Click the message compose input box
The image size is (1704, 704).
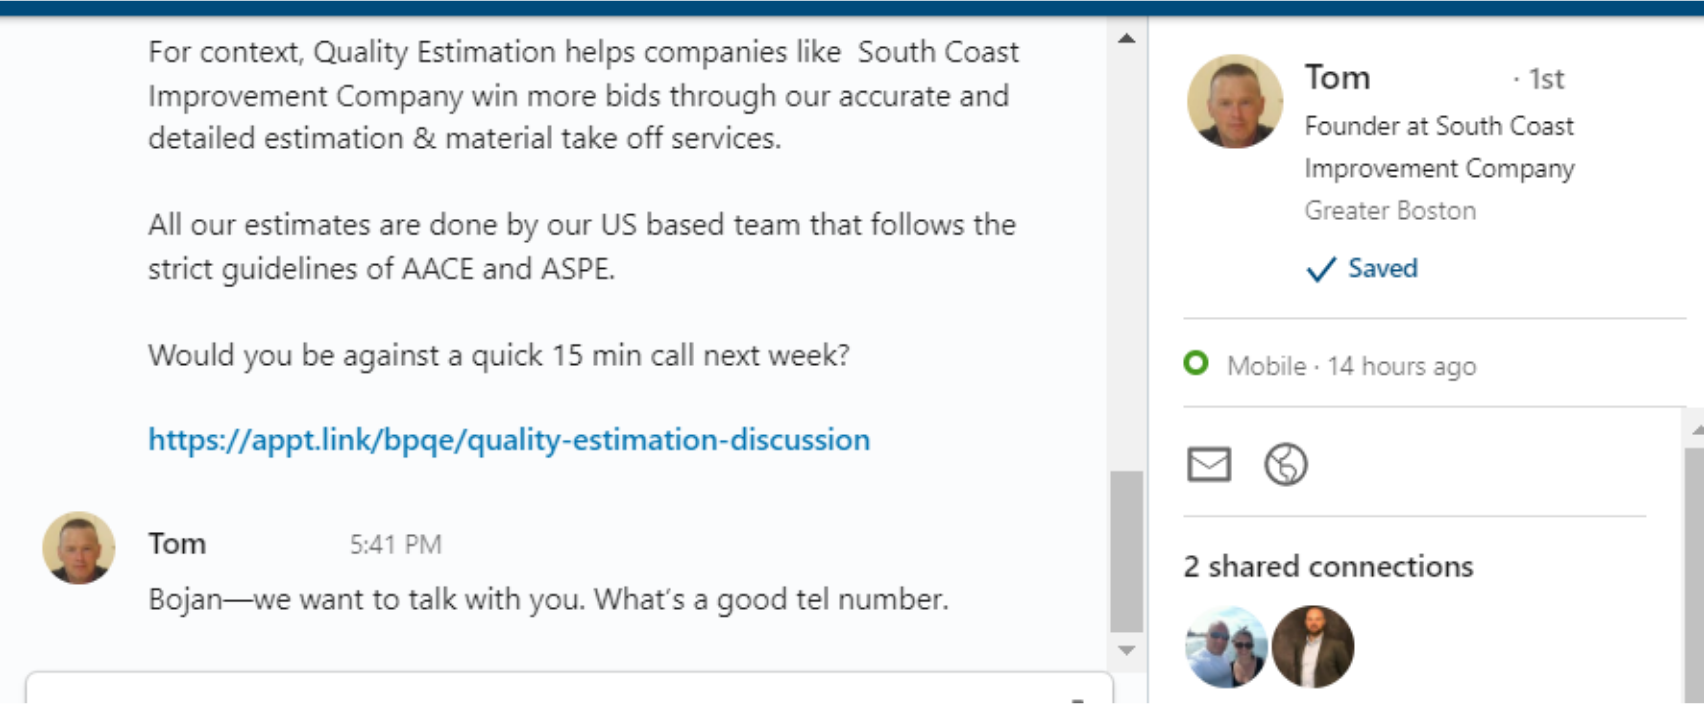tap(569, 688)
